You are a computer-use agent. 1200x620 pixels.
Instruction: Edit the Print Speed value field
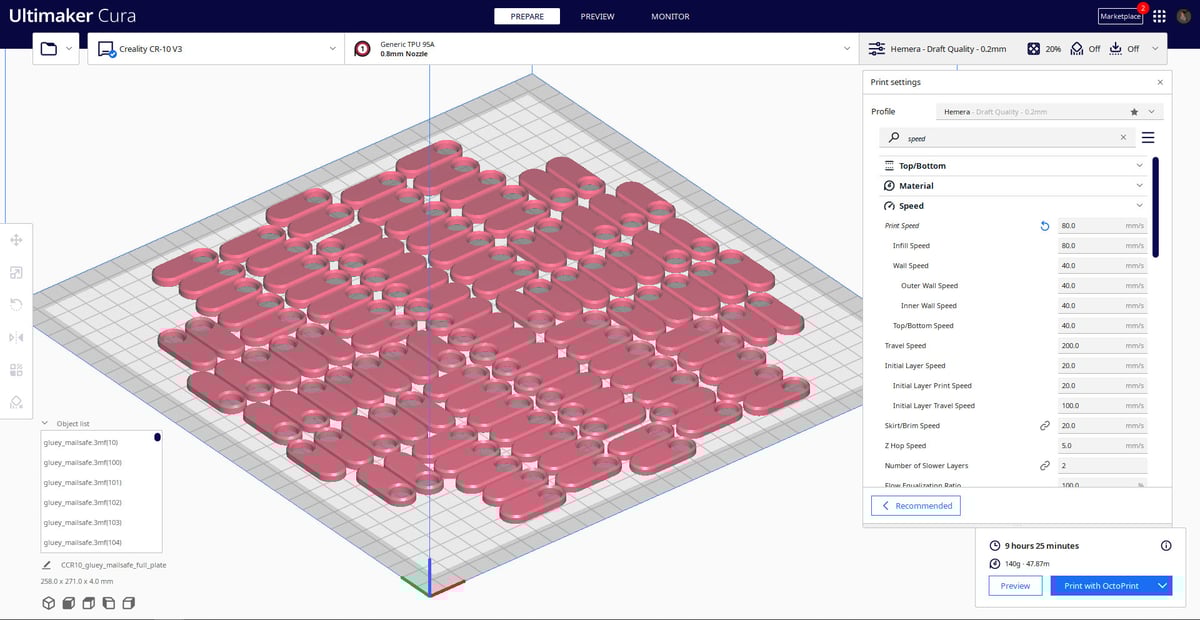pos(1103,226)
